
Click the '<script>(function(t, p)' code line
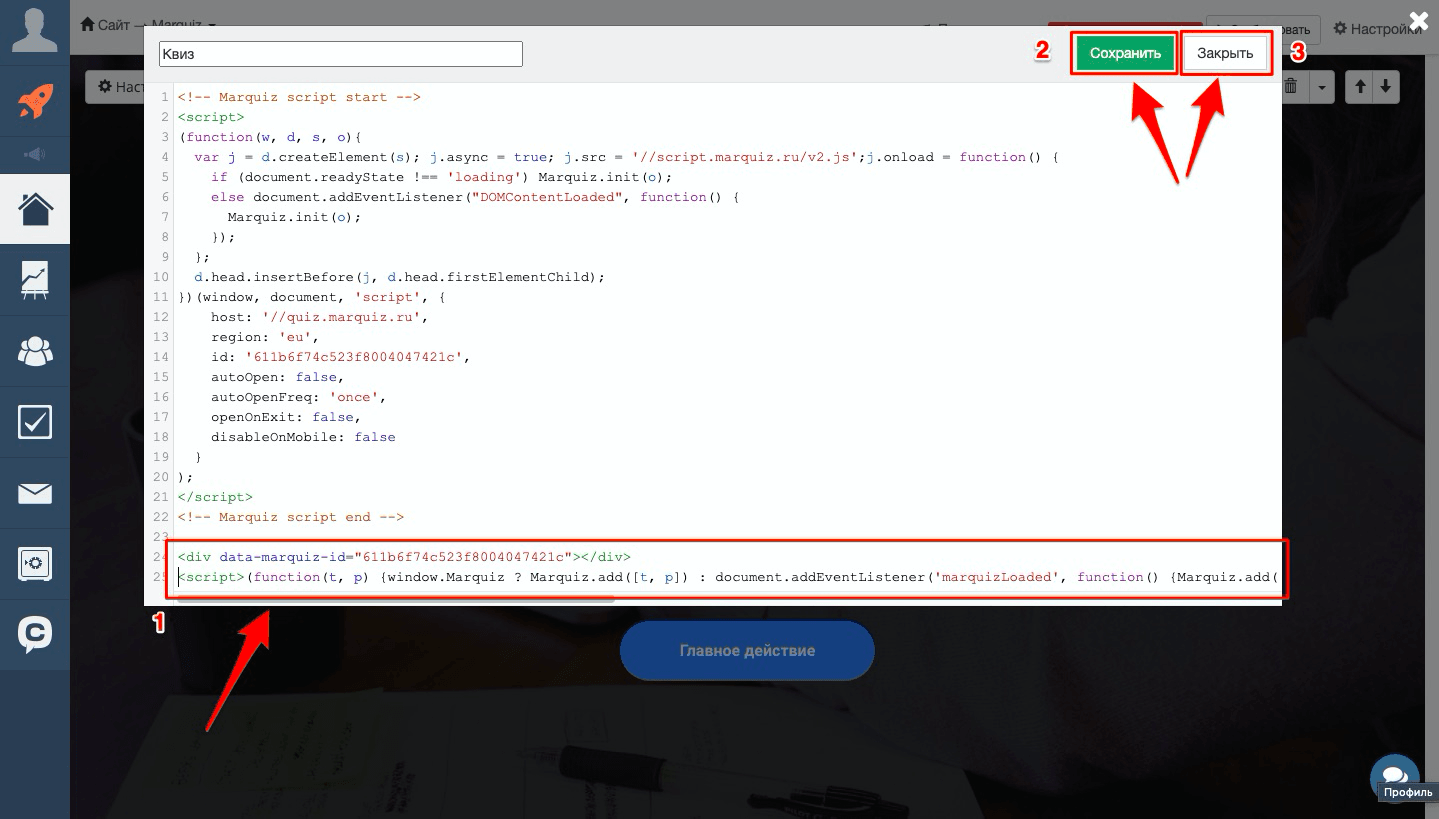[728, 577]
